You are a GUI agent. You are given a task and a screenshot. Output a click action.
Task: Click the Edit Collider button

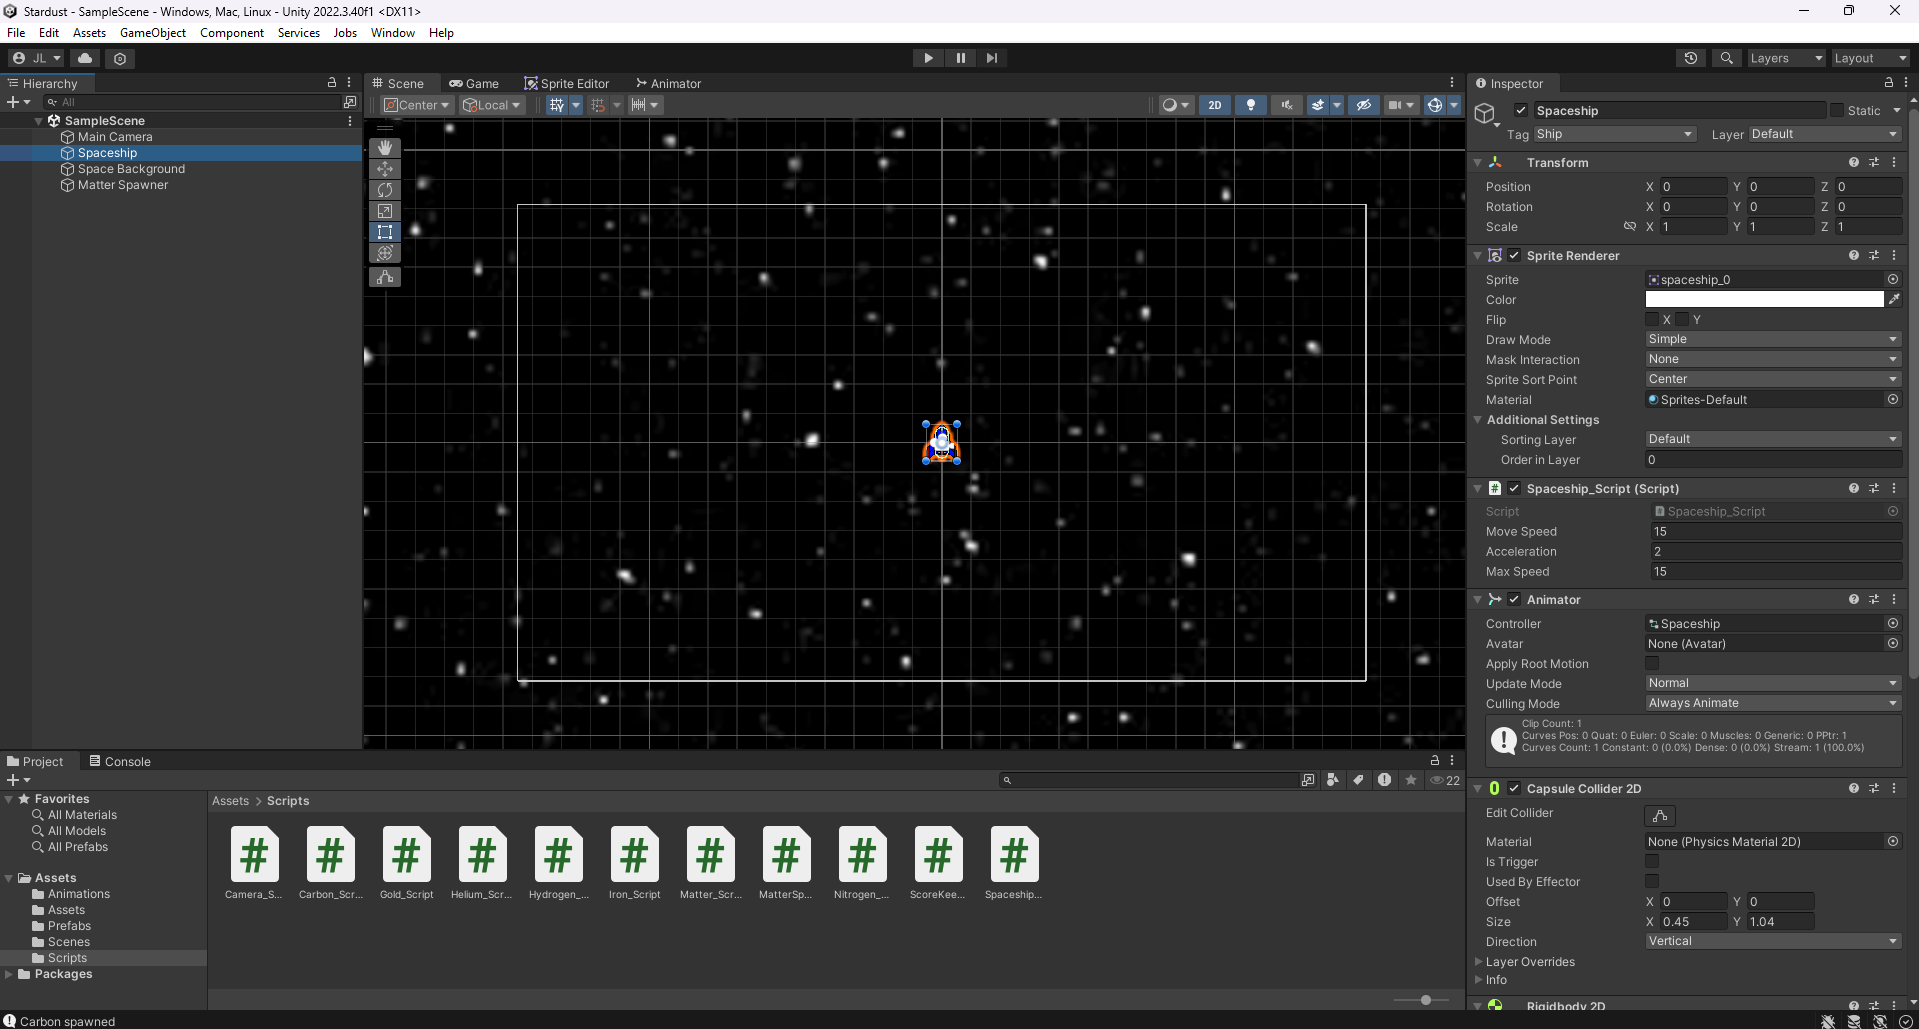point(1660,816)
